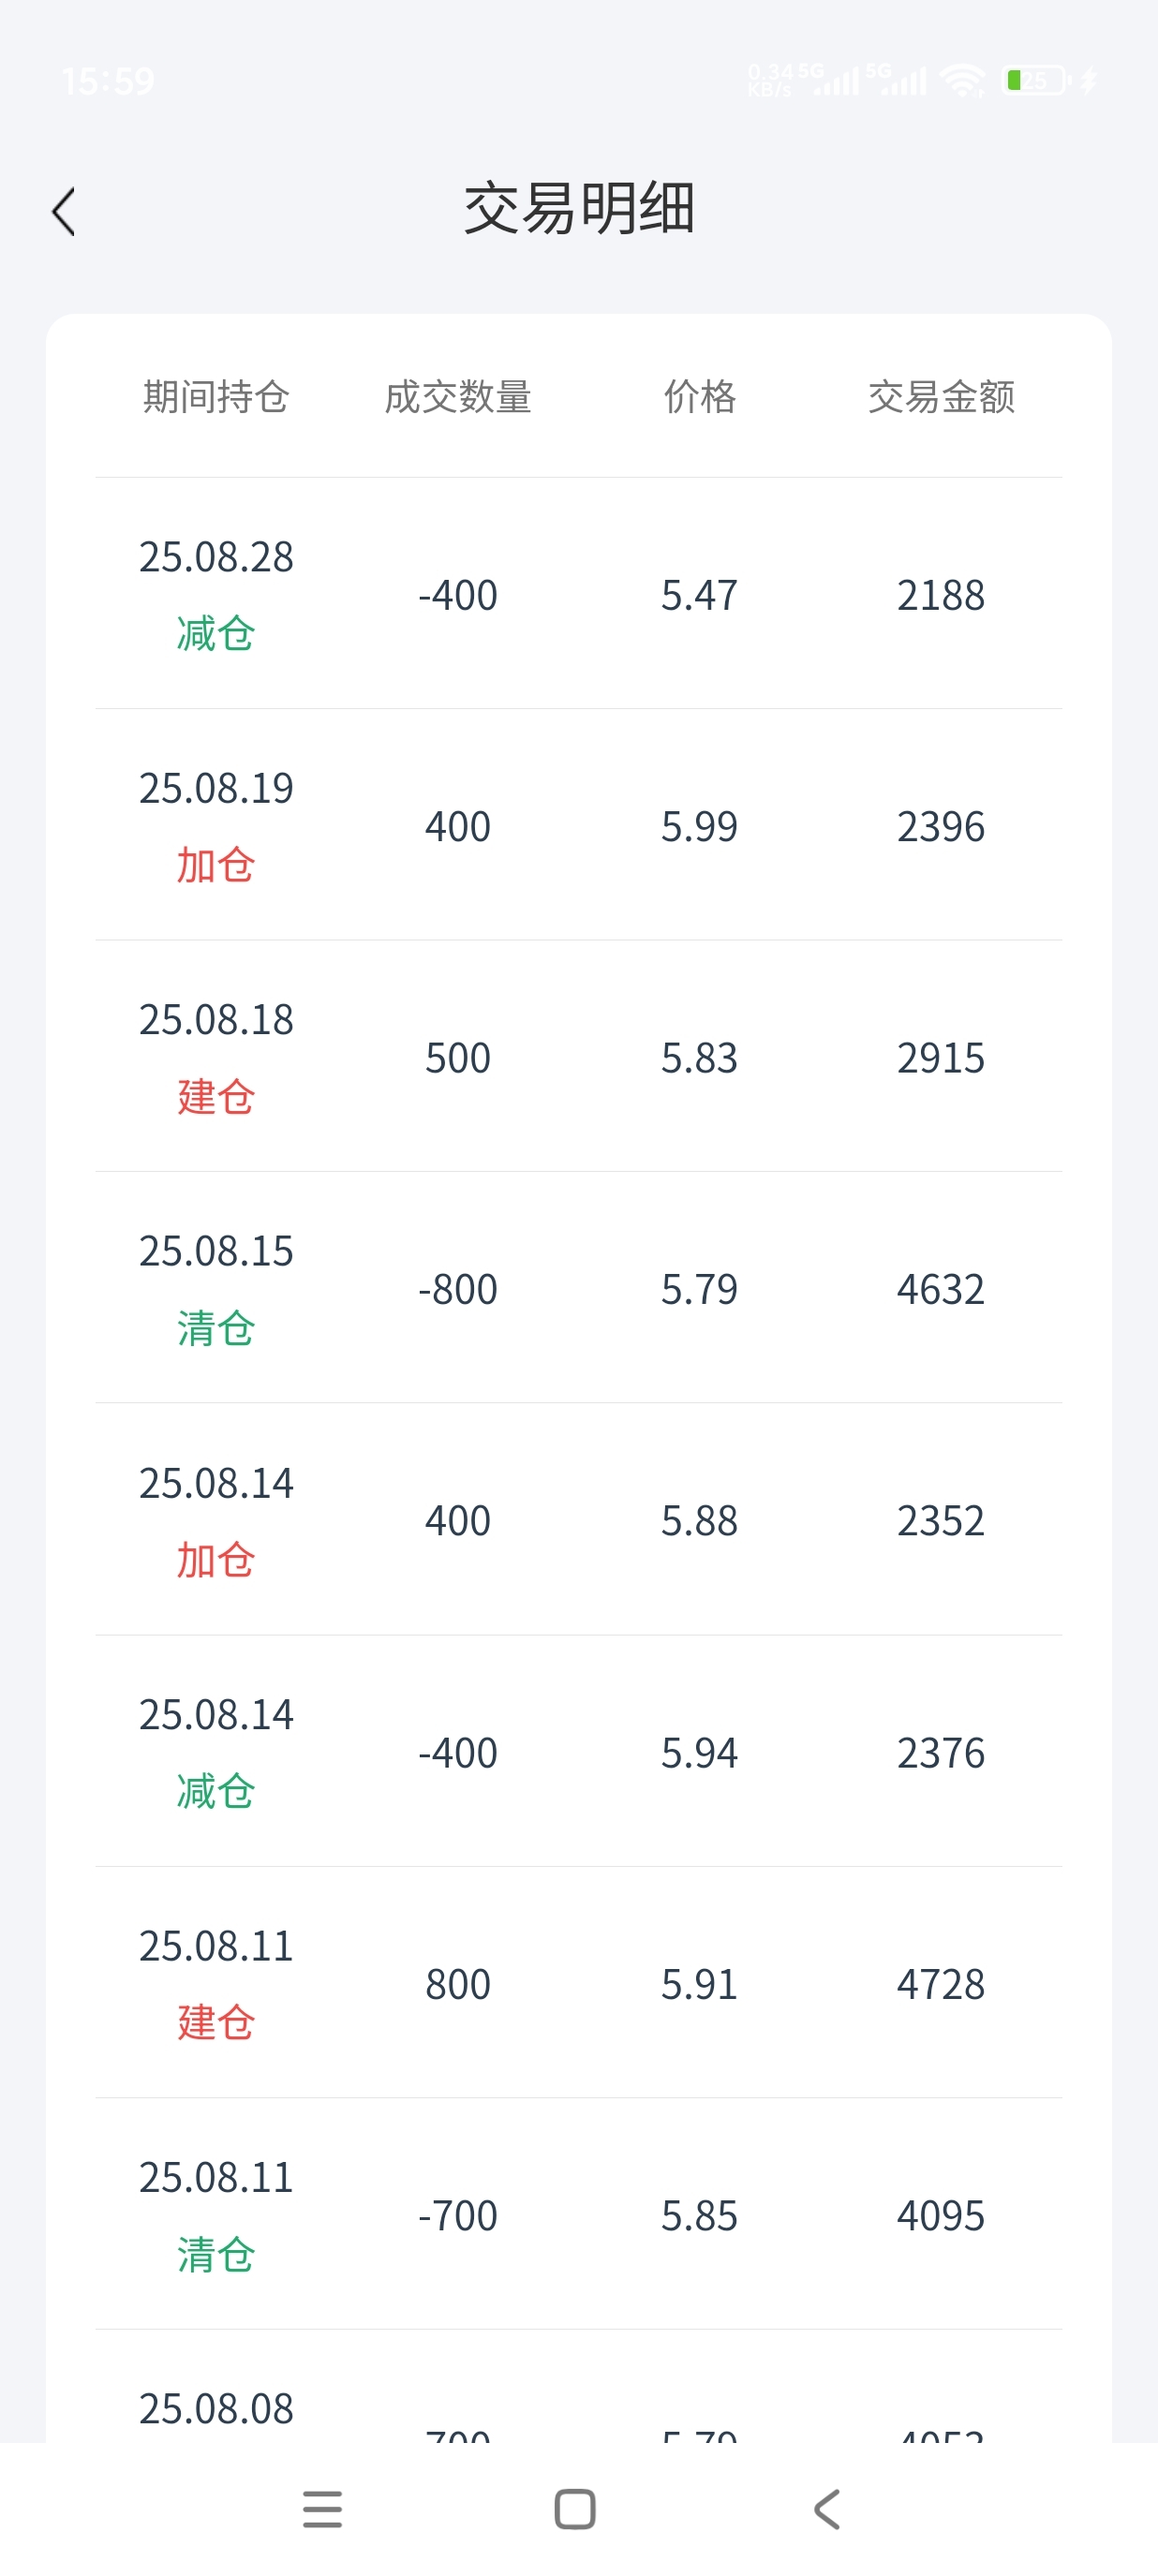1158x2576 pixels.
Task: Select the 25.08.18 建仓 entry
Action: (x=579, y=1056)
